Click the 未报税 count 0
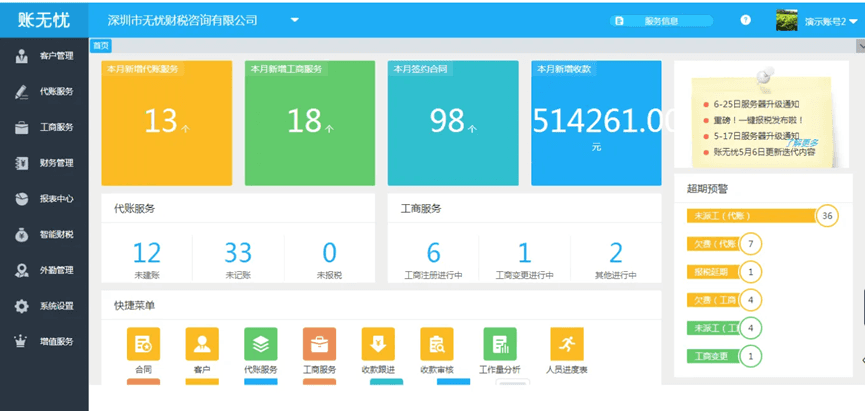Viewport: 865px width, 411px height. point(329,253)
